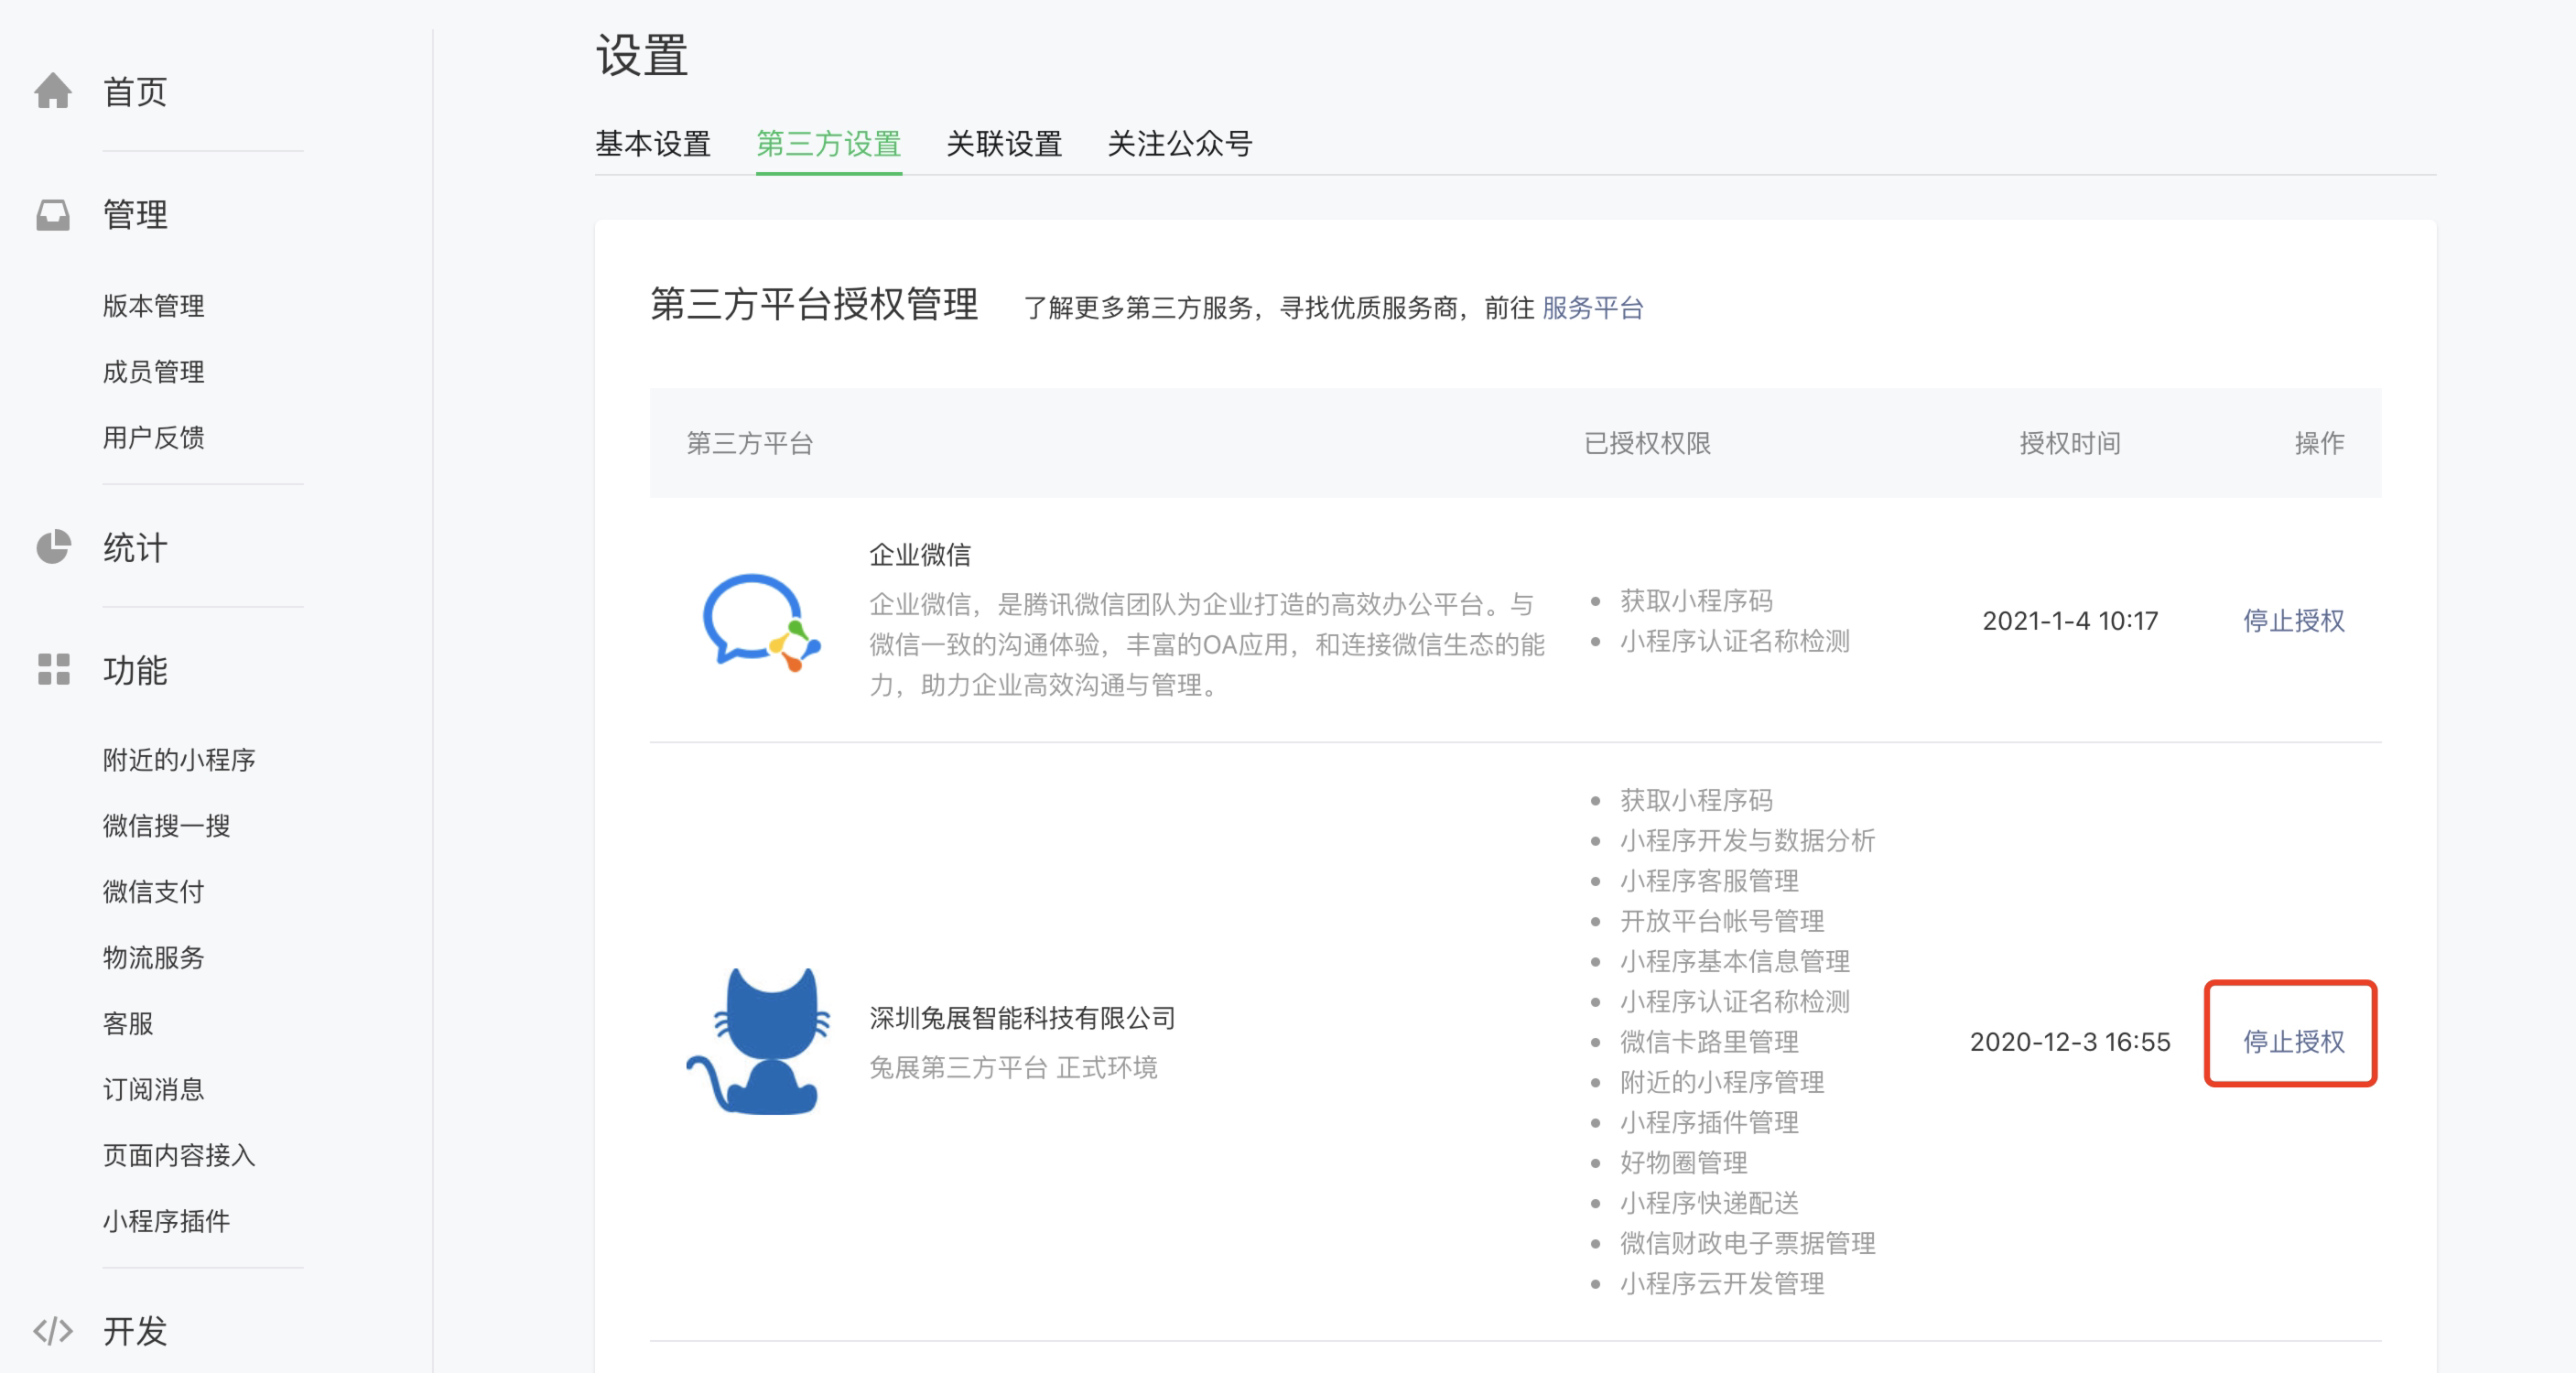Switch to the 关联设置 tab
Viewport: 2576px width, 1373px height.
pos(1004,144)
